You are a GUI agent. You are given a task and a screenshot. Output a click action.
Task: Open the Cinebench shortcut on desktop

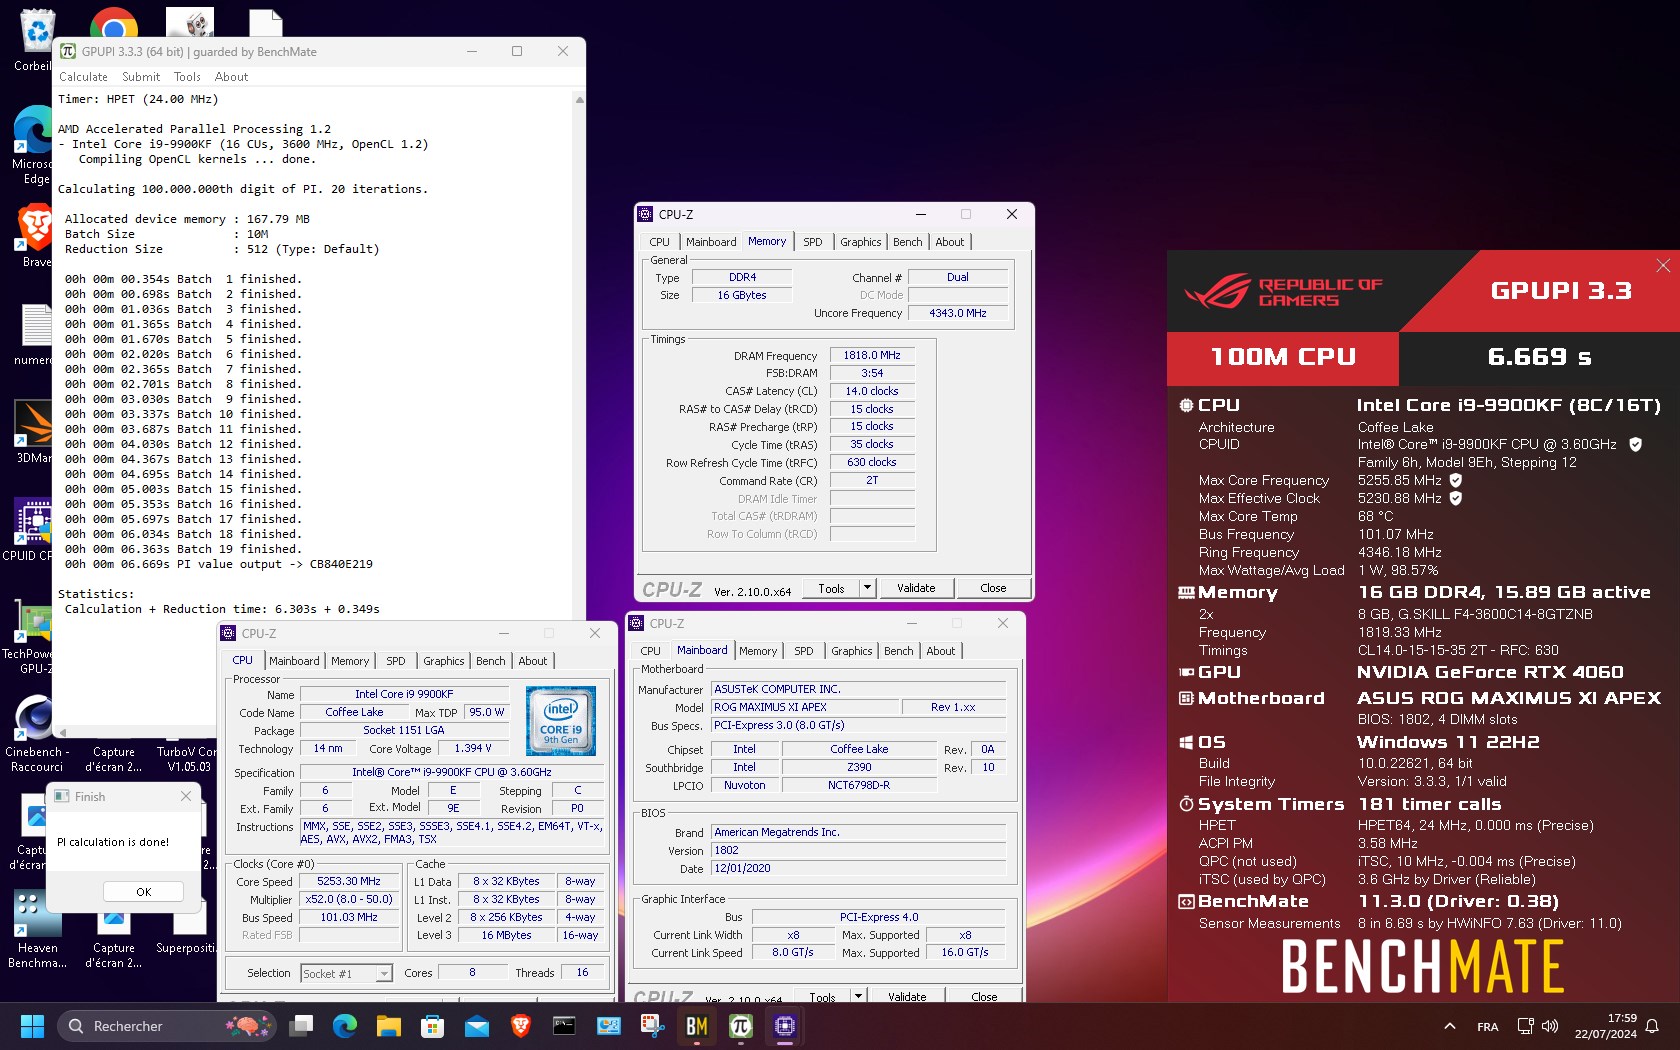click(36, 735)
